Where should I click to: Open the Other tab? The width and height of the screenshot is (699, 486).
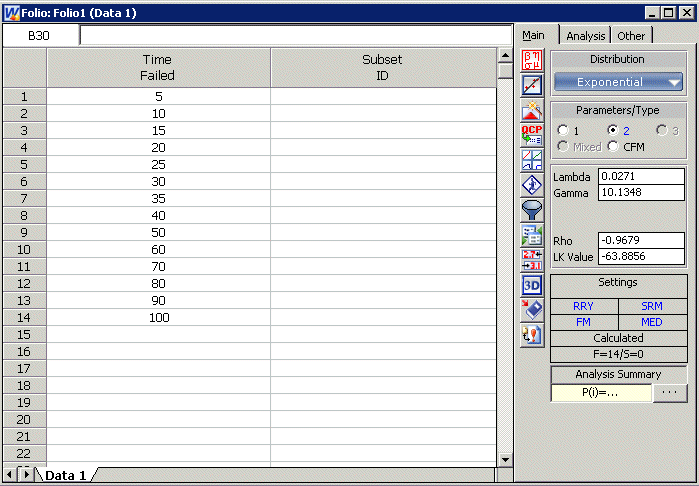pyautogui.click(x=631, y=36)
